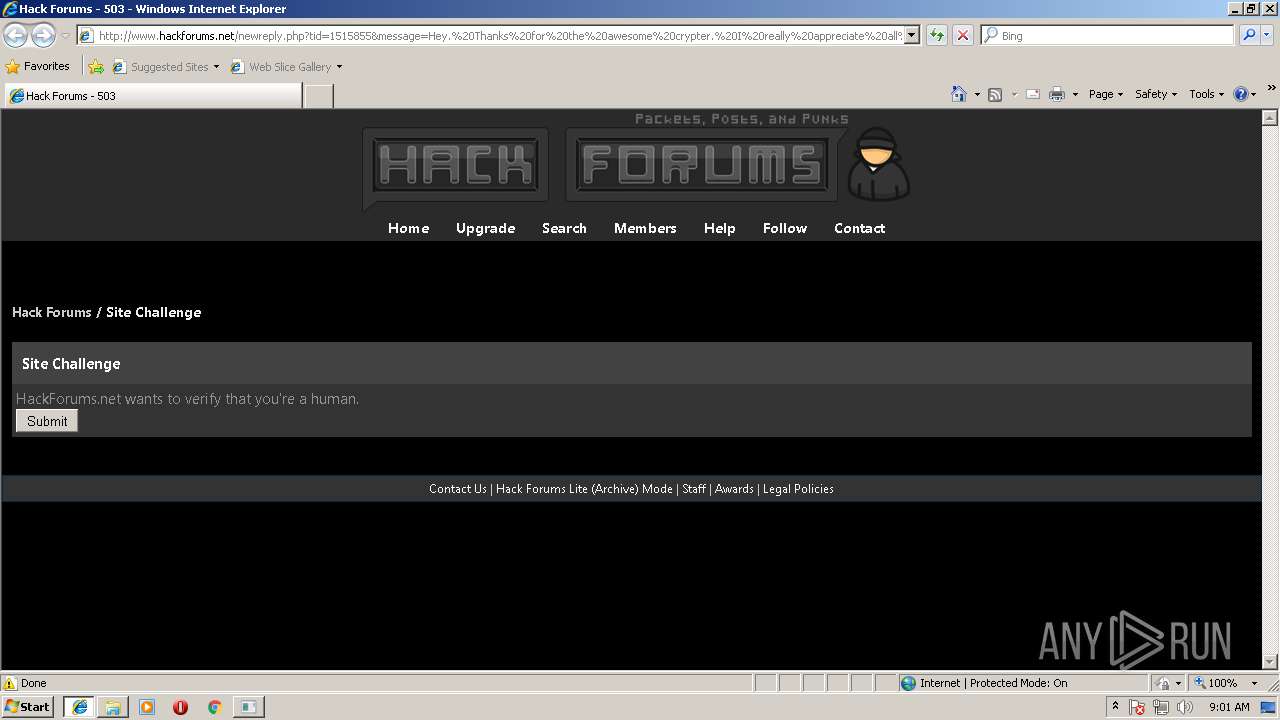Click the vertical scrollbar down arrow
1280x720 pixels.
click(1271, 661)
